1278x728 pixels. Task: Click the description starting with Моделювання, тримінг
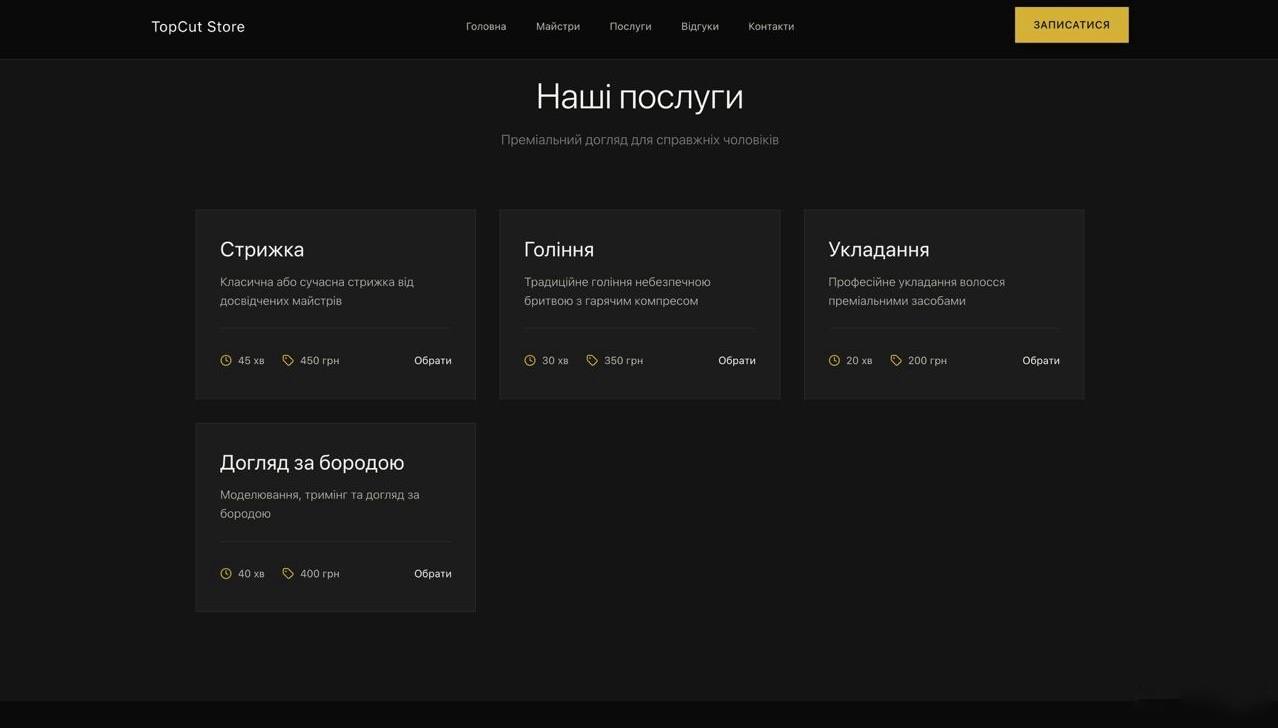(320, 504)
